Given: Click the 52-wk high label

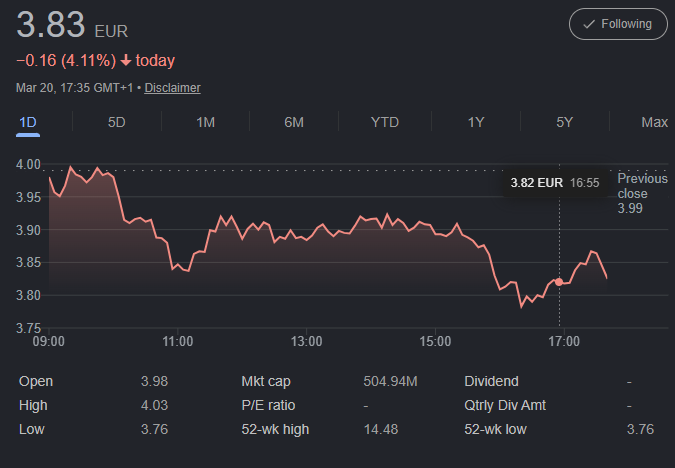Looking at the screenshot, I should [275, 429].
